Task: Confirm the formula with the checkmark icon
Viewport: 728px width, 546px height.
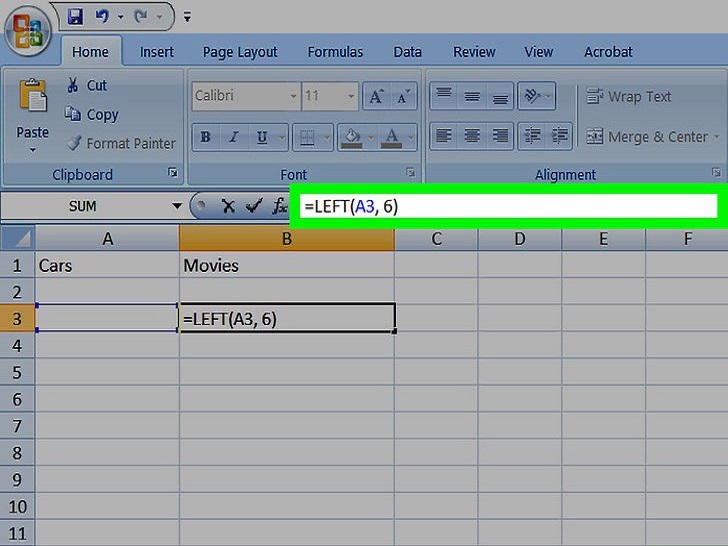Action: tap(253, 207)
